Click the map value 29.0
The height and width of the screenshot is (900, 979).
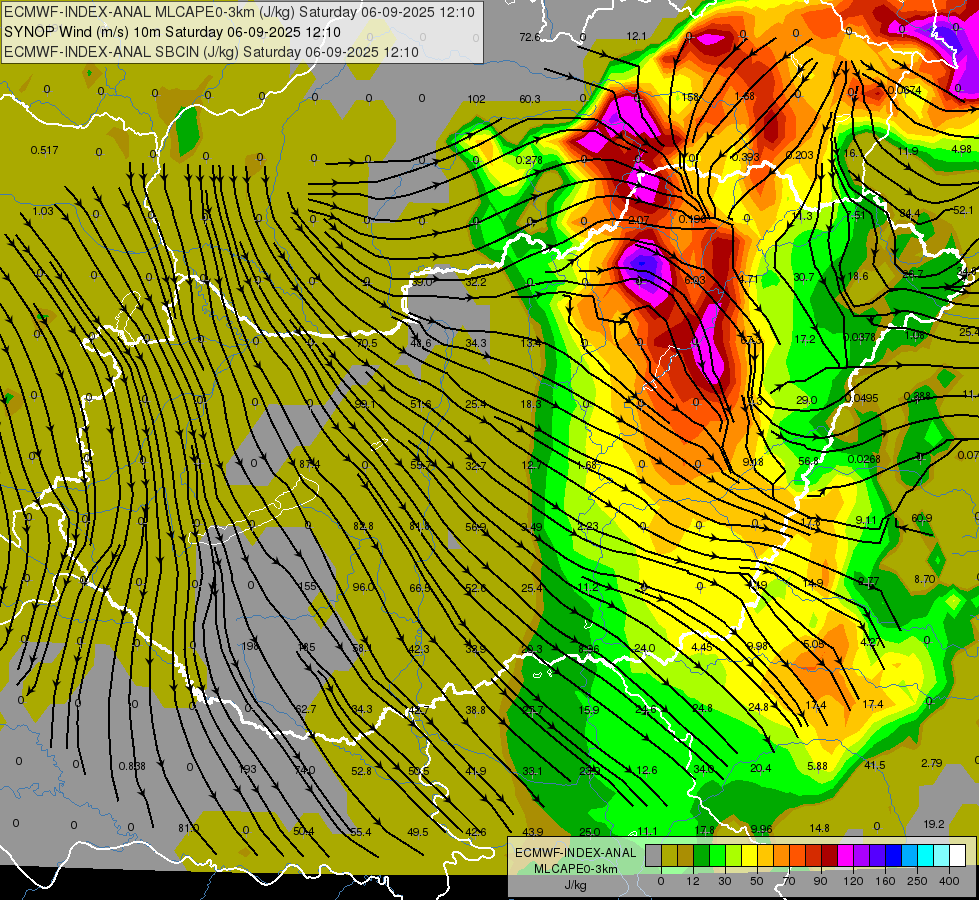(x=807, y=400)
